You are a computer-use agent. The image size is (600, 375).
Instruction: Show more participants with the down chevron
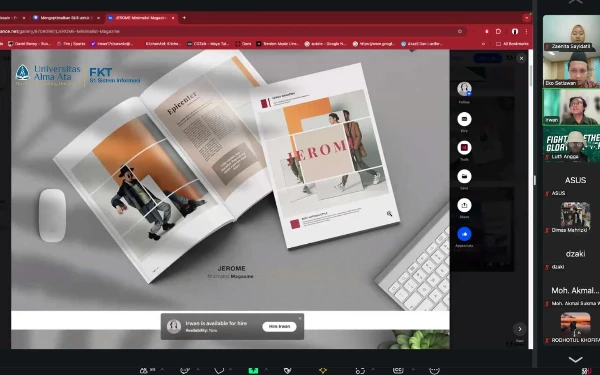(x=575, y=359)
